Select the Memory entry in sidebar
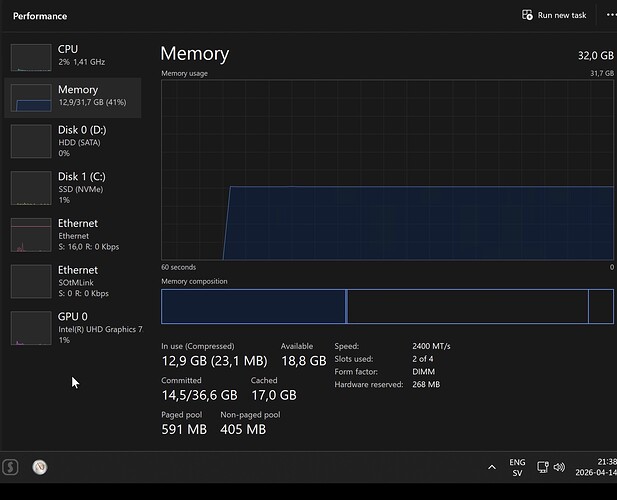The height and width of the screenshot is (500, 617). point(73,98)
